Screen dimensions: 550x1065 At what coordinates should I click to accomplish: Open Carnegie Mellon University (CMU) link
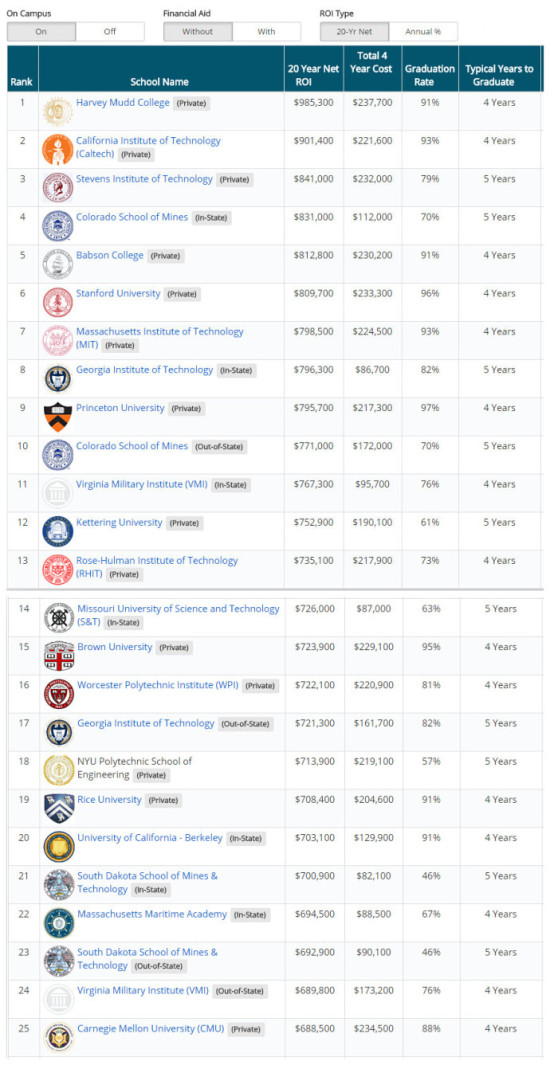point(151,1028)
